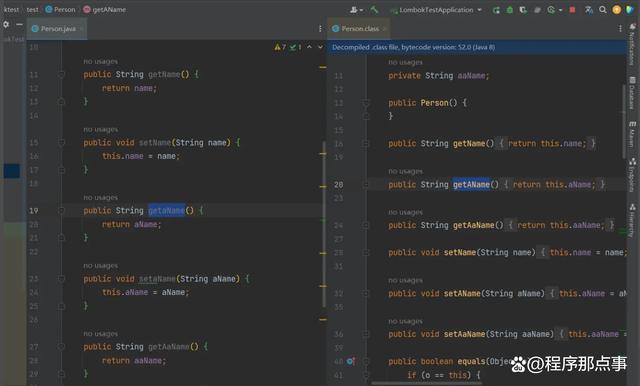The width and height of the screenshot is (640, 386).
Task: Click the decompiled class file banner text
Action: [x=413, y=47]
